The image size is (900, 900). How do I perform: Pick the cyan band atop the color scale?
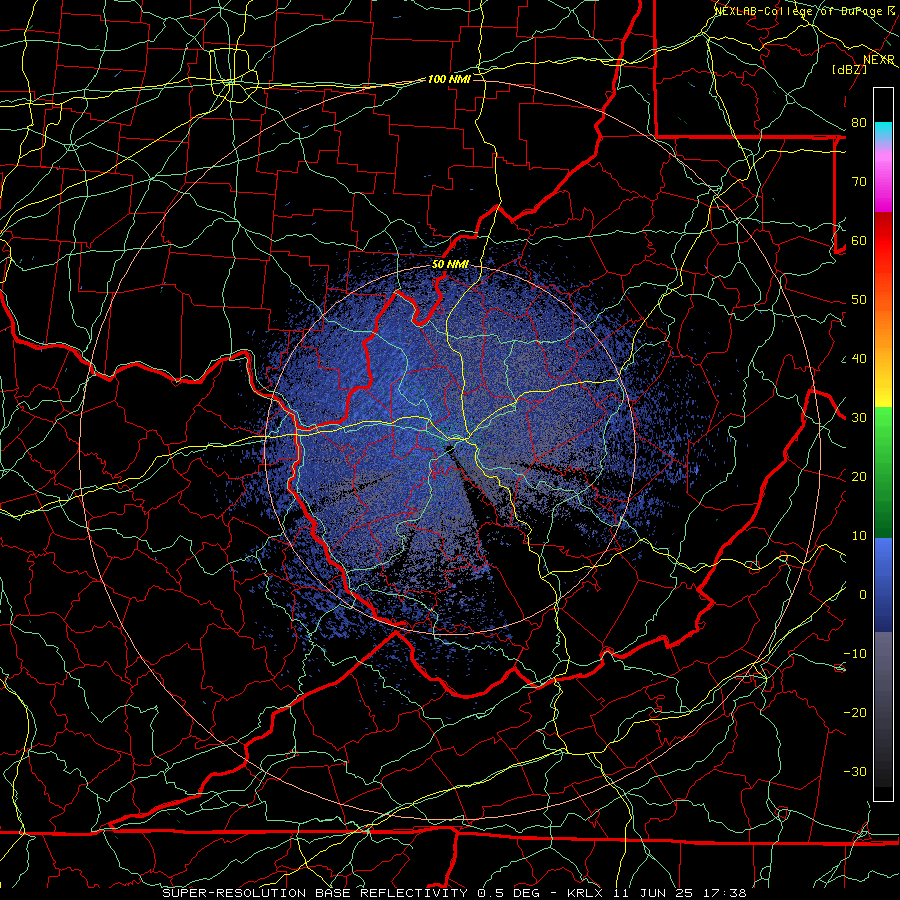click(x=883, y=132)
